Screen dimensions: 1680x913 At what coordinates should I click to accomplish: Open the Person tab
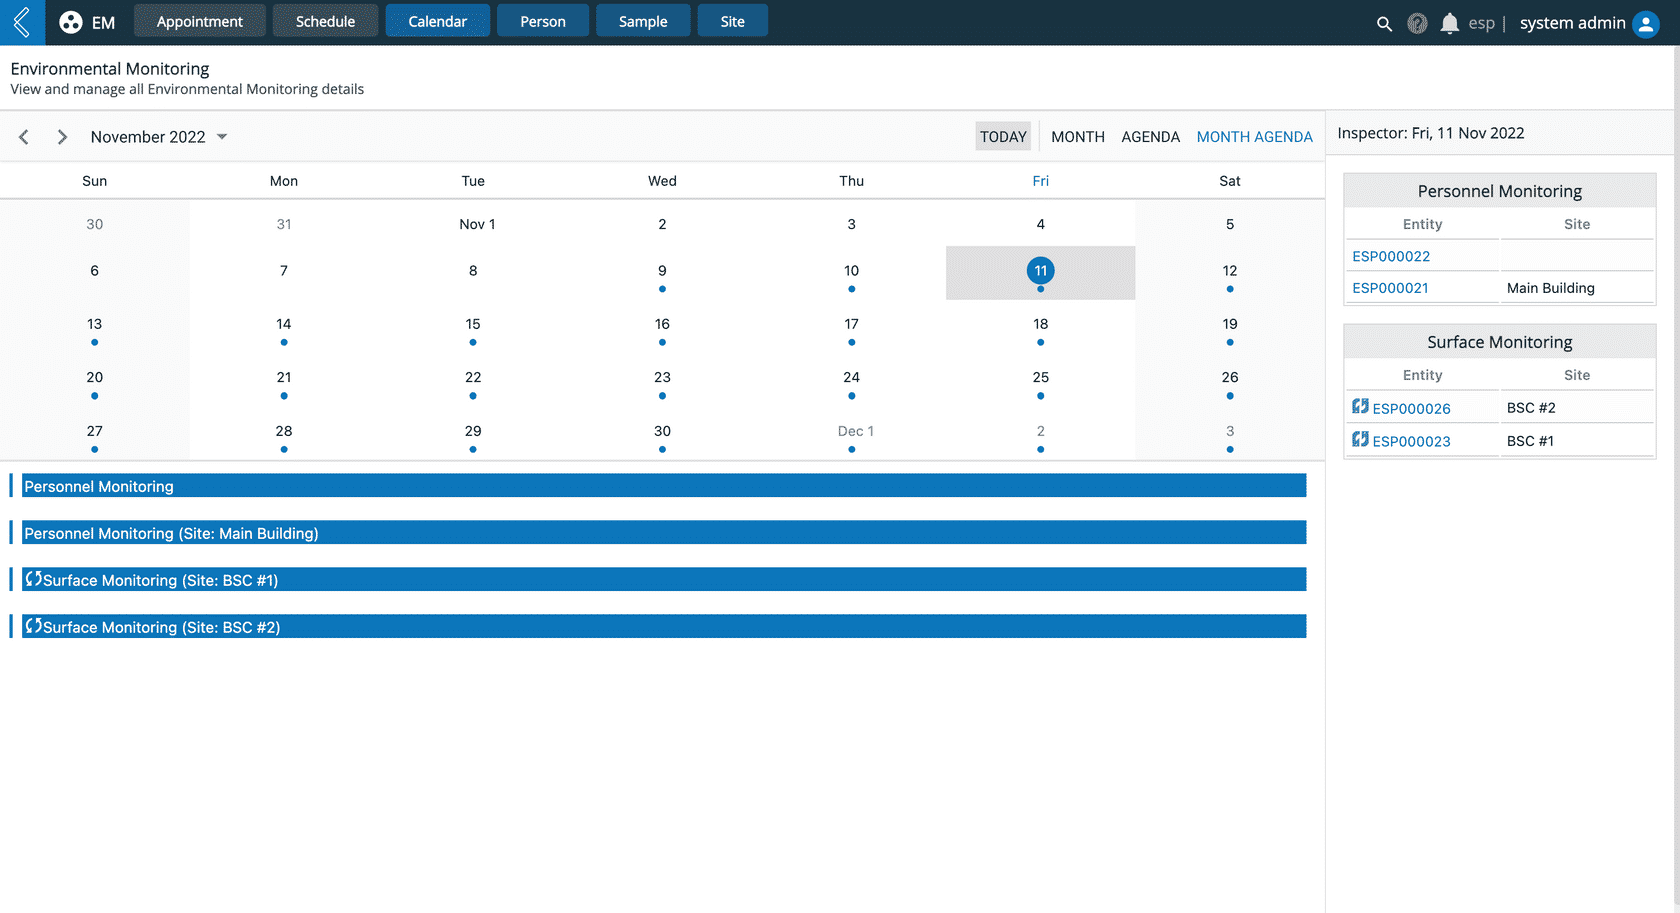click(x=543, y=21)
